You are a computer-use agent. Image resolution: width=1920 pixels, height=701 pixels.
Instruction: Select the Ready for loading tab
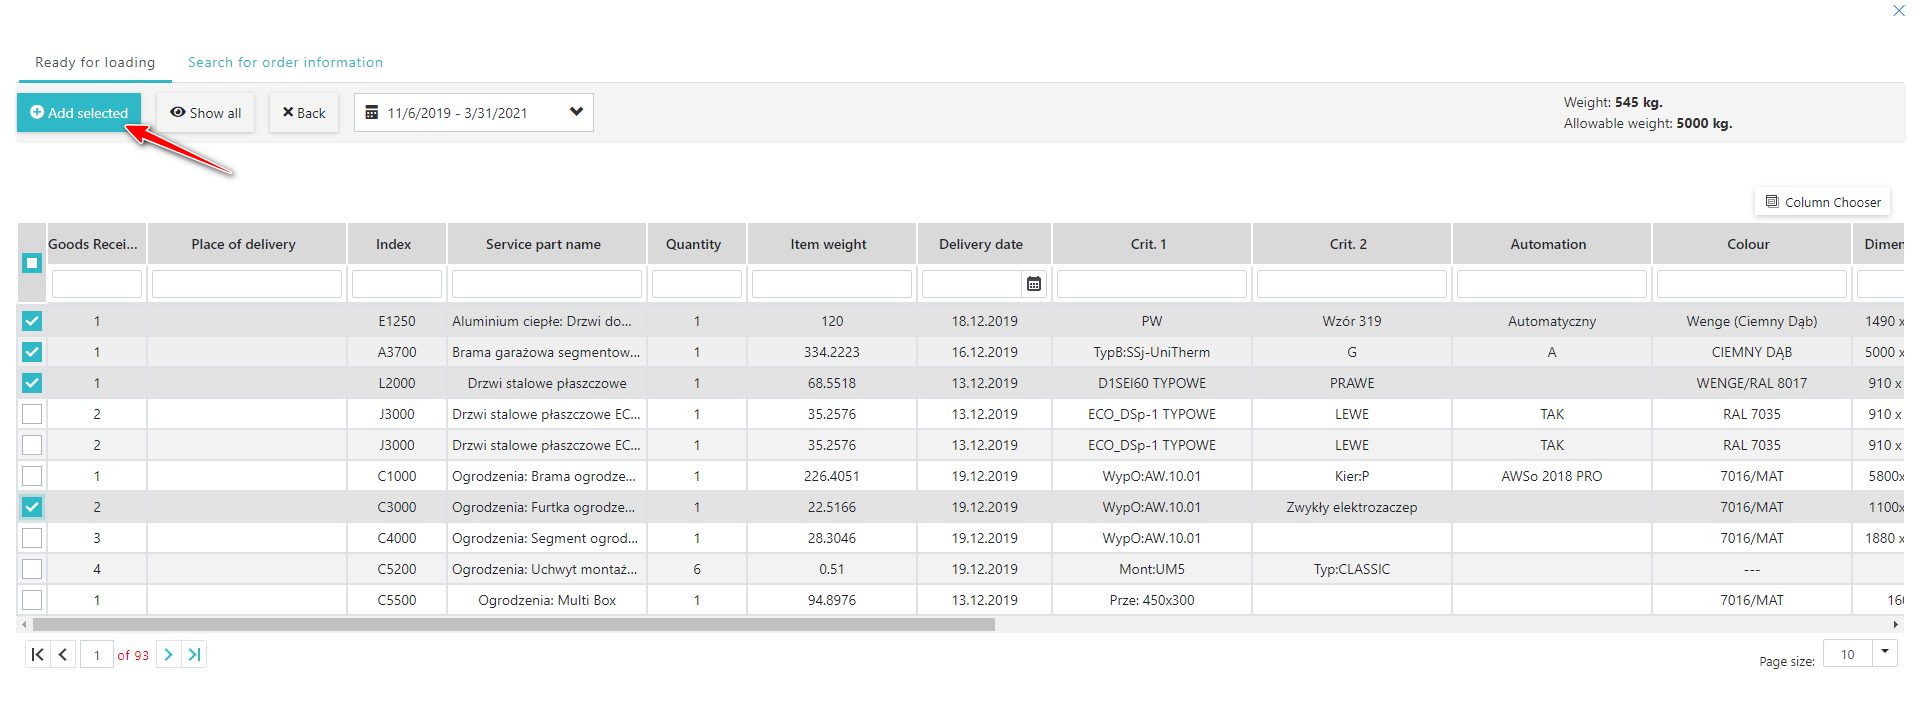95,62
